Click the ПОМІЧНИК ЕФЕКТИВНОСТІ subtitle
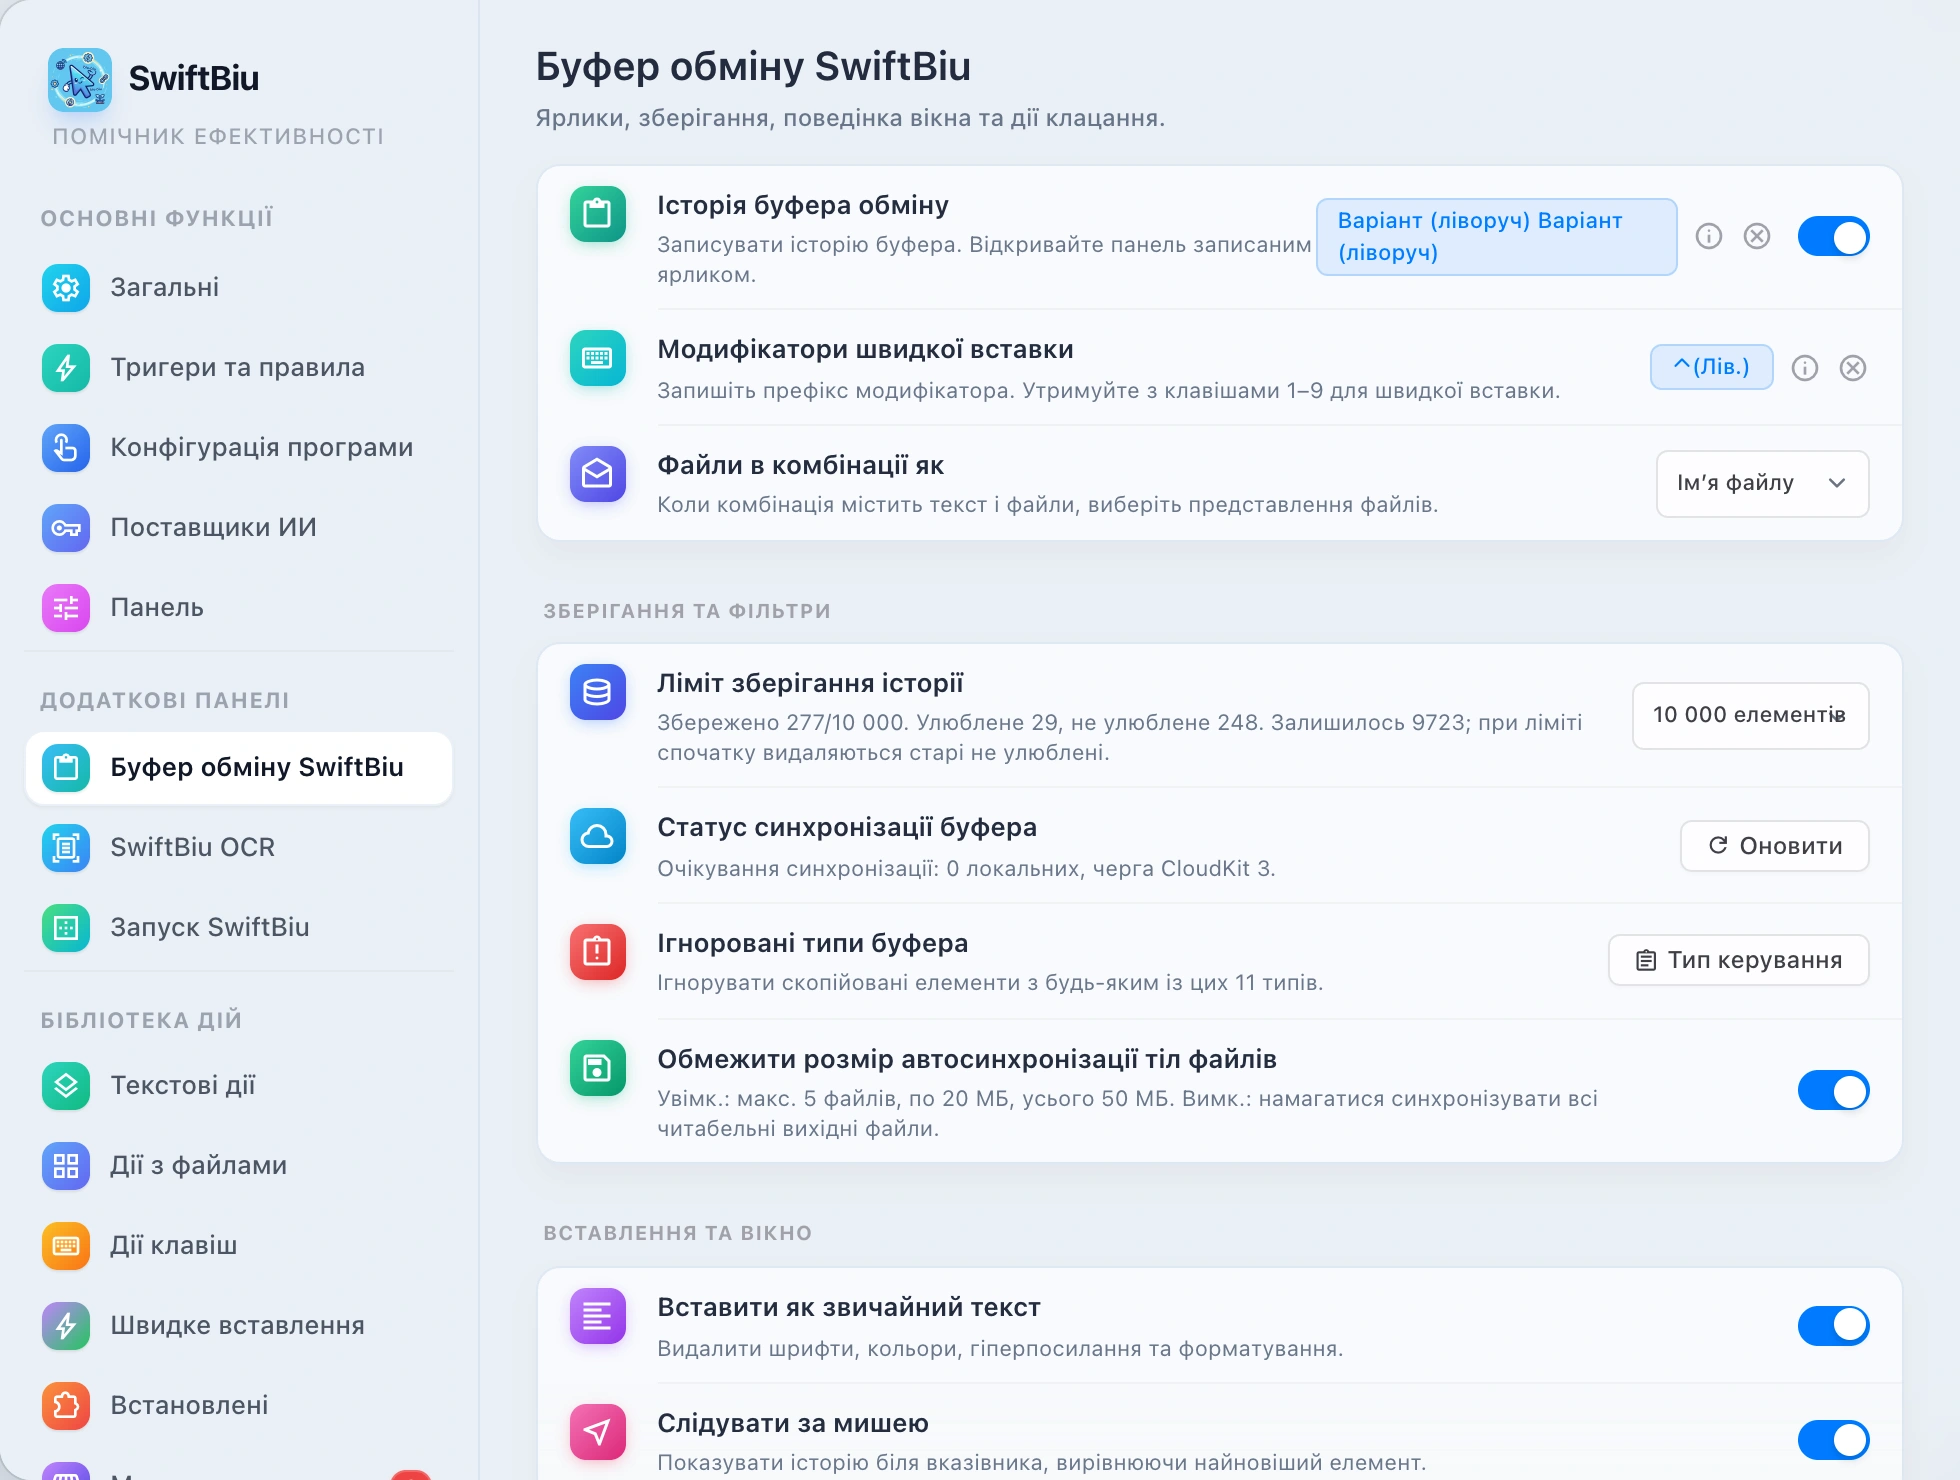This screenshot has width=1960, height=1480. [x=218, y=137]
